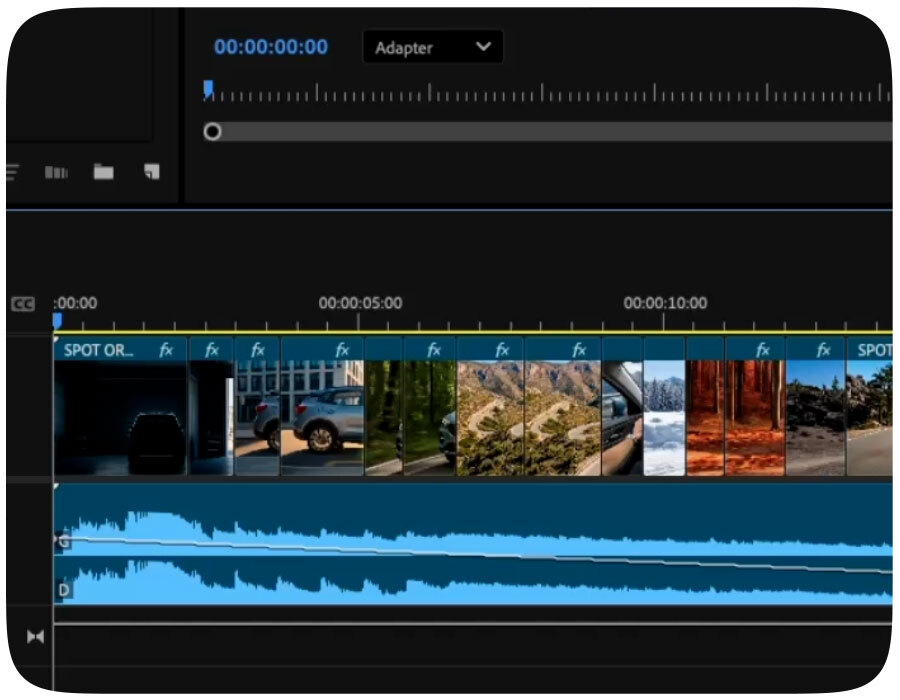The image size is (900, 700).
Task: Click fx badge on silver SUV clip
Action: click(341, 350)
